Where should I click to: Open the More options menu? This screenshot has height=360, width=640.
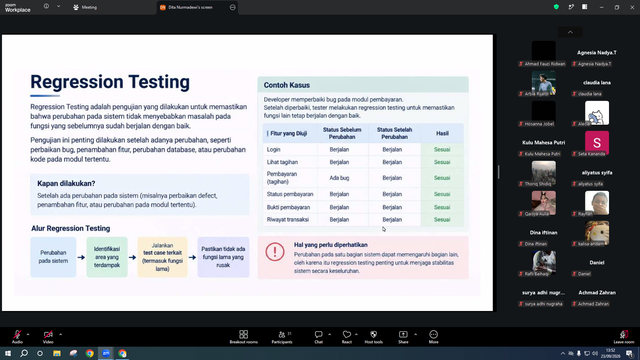click(433, 337)
